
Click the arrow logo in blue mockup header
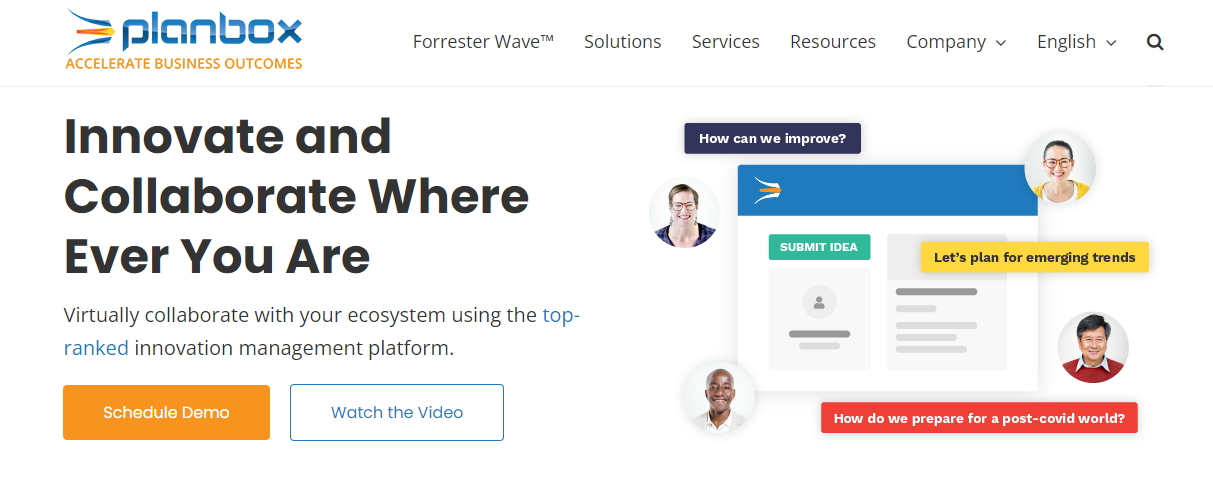767,190
